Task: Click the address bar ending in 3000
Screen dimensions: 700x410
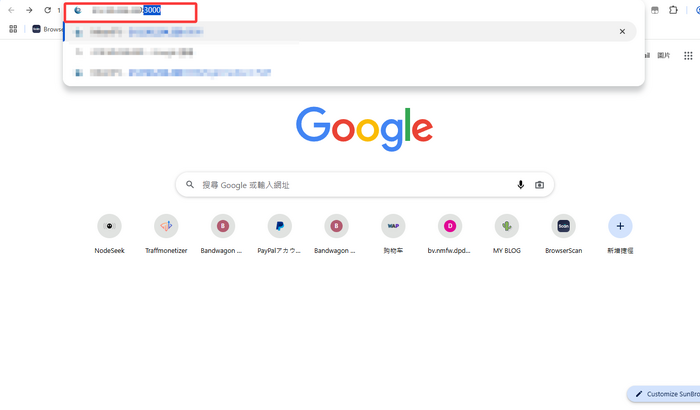Action: (x=130, y=11)
